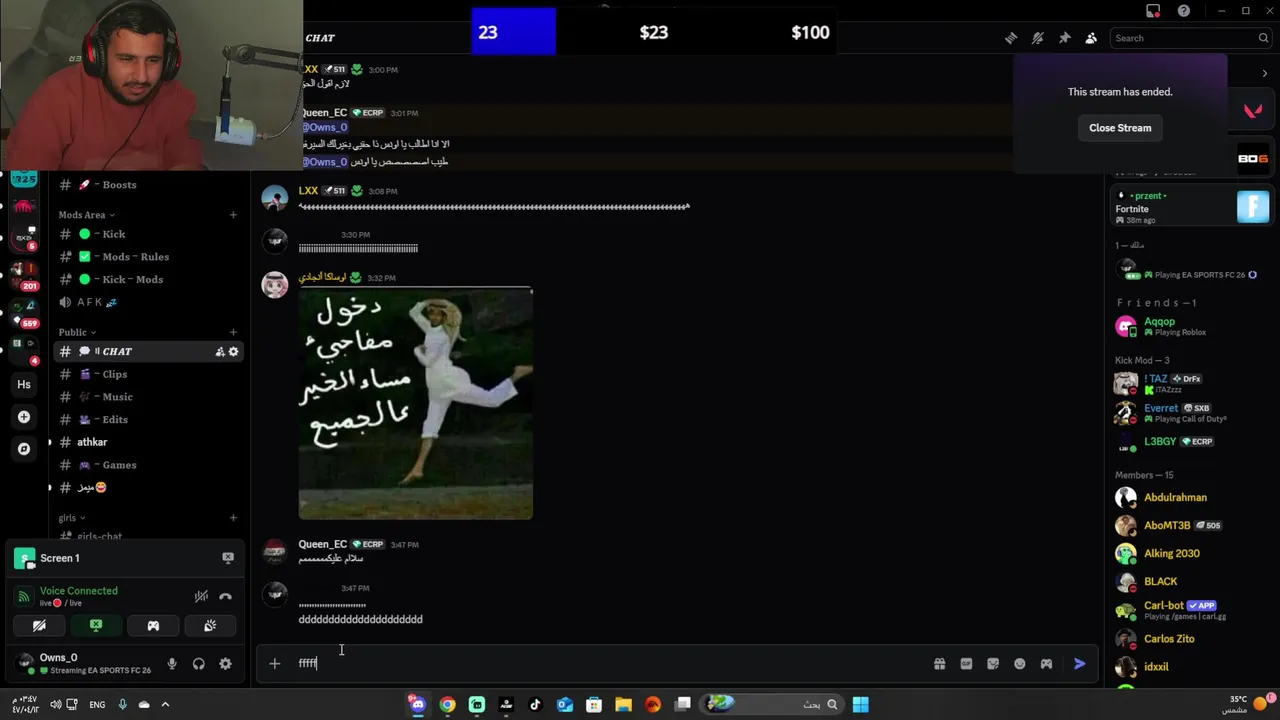Viewport: 1280px width, 720px height.
Task: Disconnect from voice phone icon
Action: click(225, 597)
